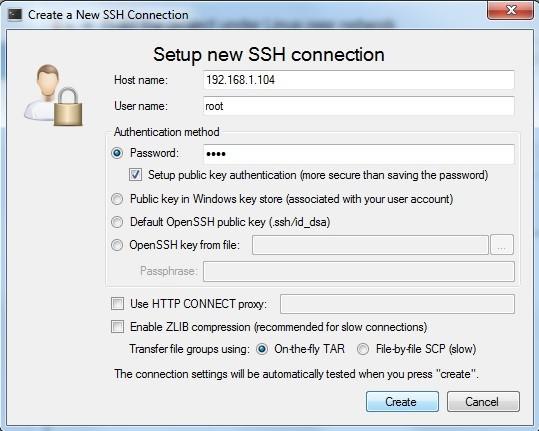Click the user with padlock icon
The height and width of the screenshot is (431, 539).
click(x=54, y=95)
